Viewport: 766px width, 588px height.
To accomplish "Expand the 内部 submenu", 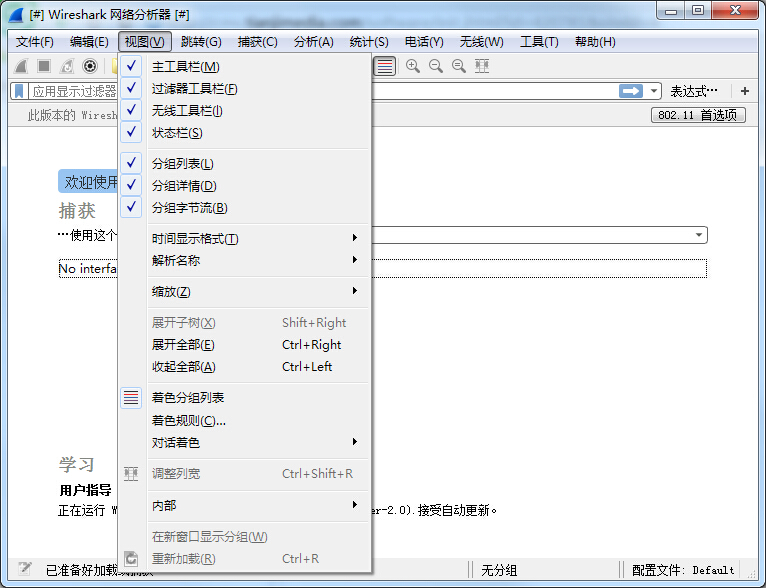I will [x=244, y=505].
